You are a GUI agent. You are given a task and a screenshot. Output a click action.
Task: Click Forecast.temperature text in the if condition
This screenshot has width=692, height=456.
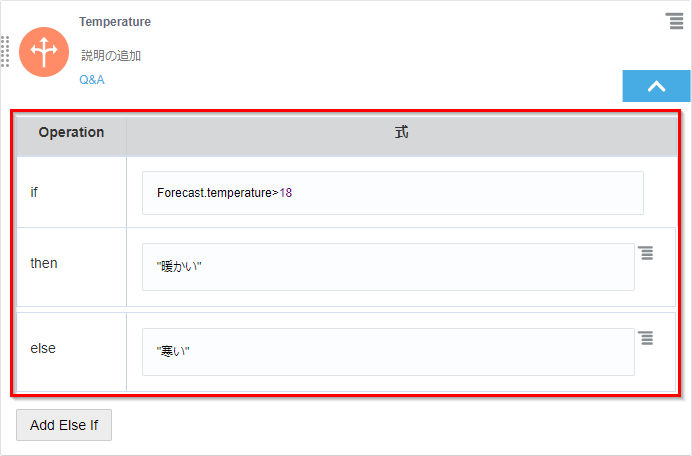(213, 193)
